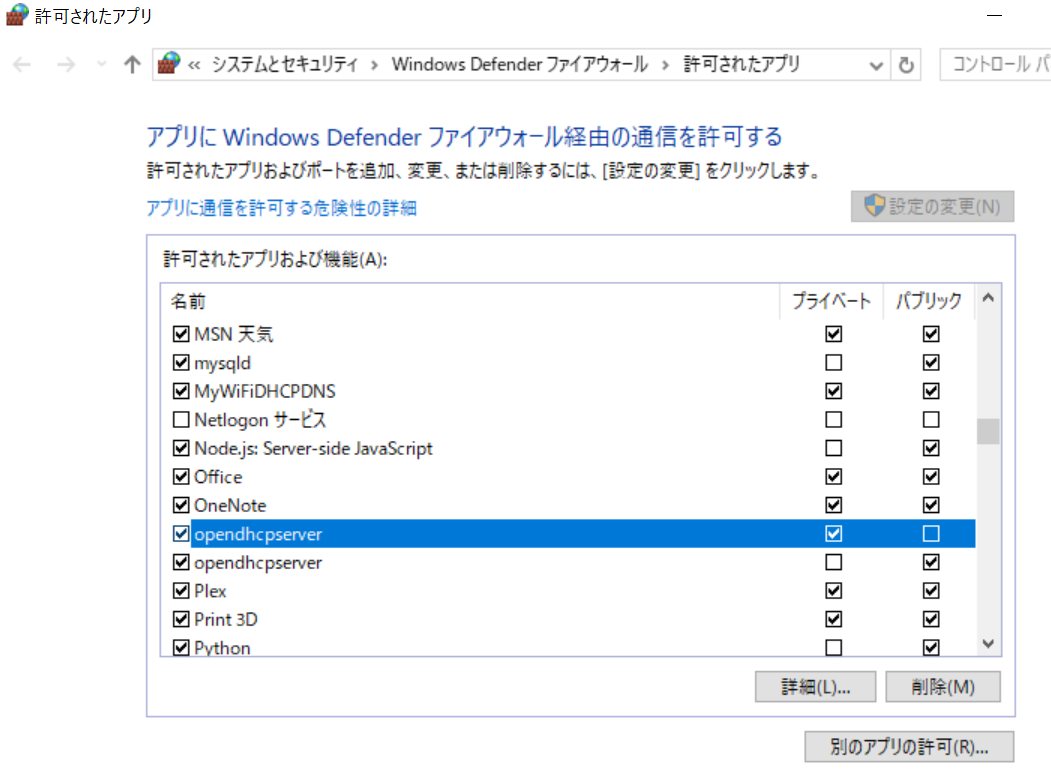Screen dimensions: 1051x773
Task: Select the Print 3D list entry
Action: point(225,619)
